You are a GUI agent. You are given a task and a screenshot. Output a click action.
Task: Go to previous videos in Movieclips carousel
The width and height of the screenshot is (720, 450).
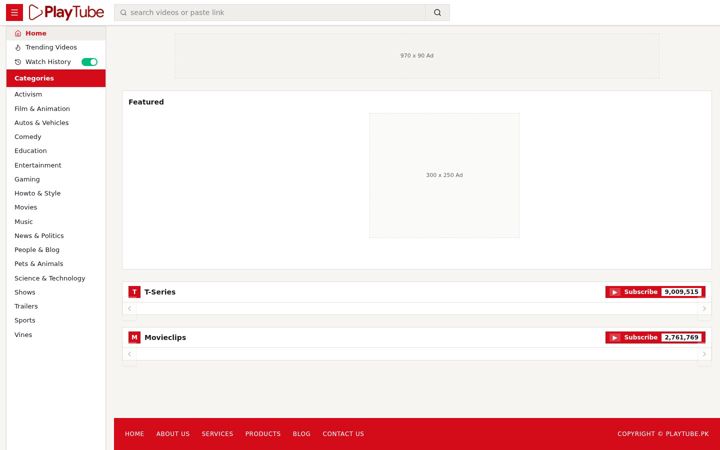point(129,354)
